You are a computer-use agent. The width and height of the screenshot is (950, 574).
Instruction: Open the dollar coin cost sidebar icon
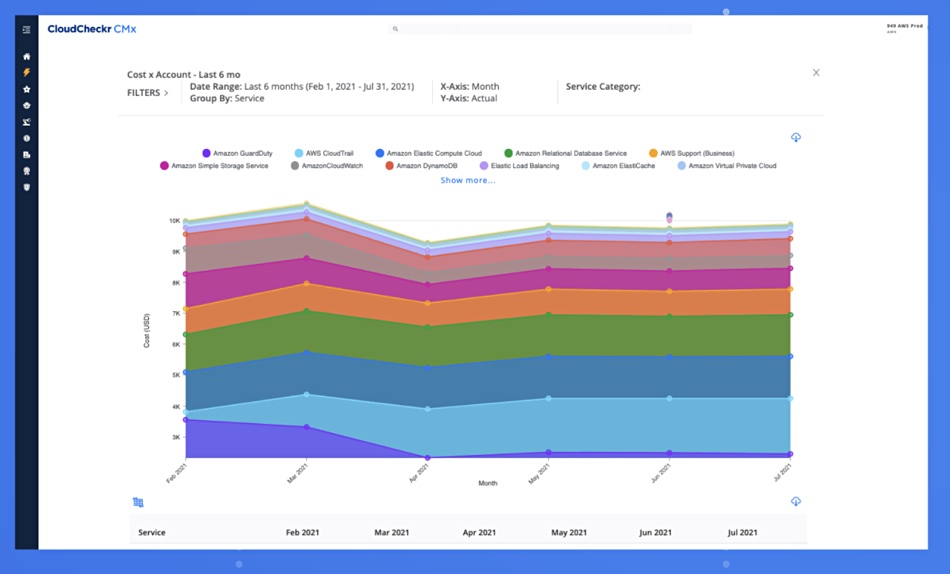tap(27, 138)
